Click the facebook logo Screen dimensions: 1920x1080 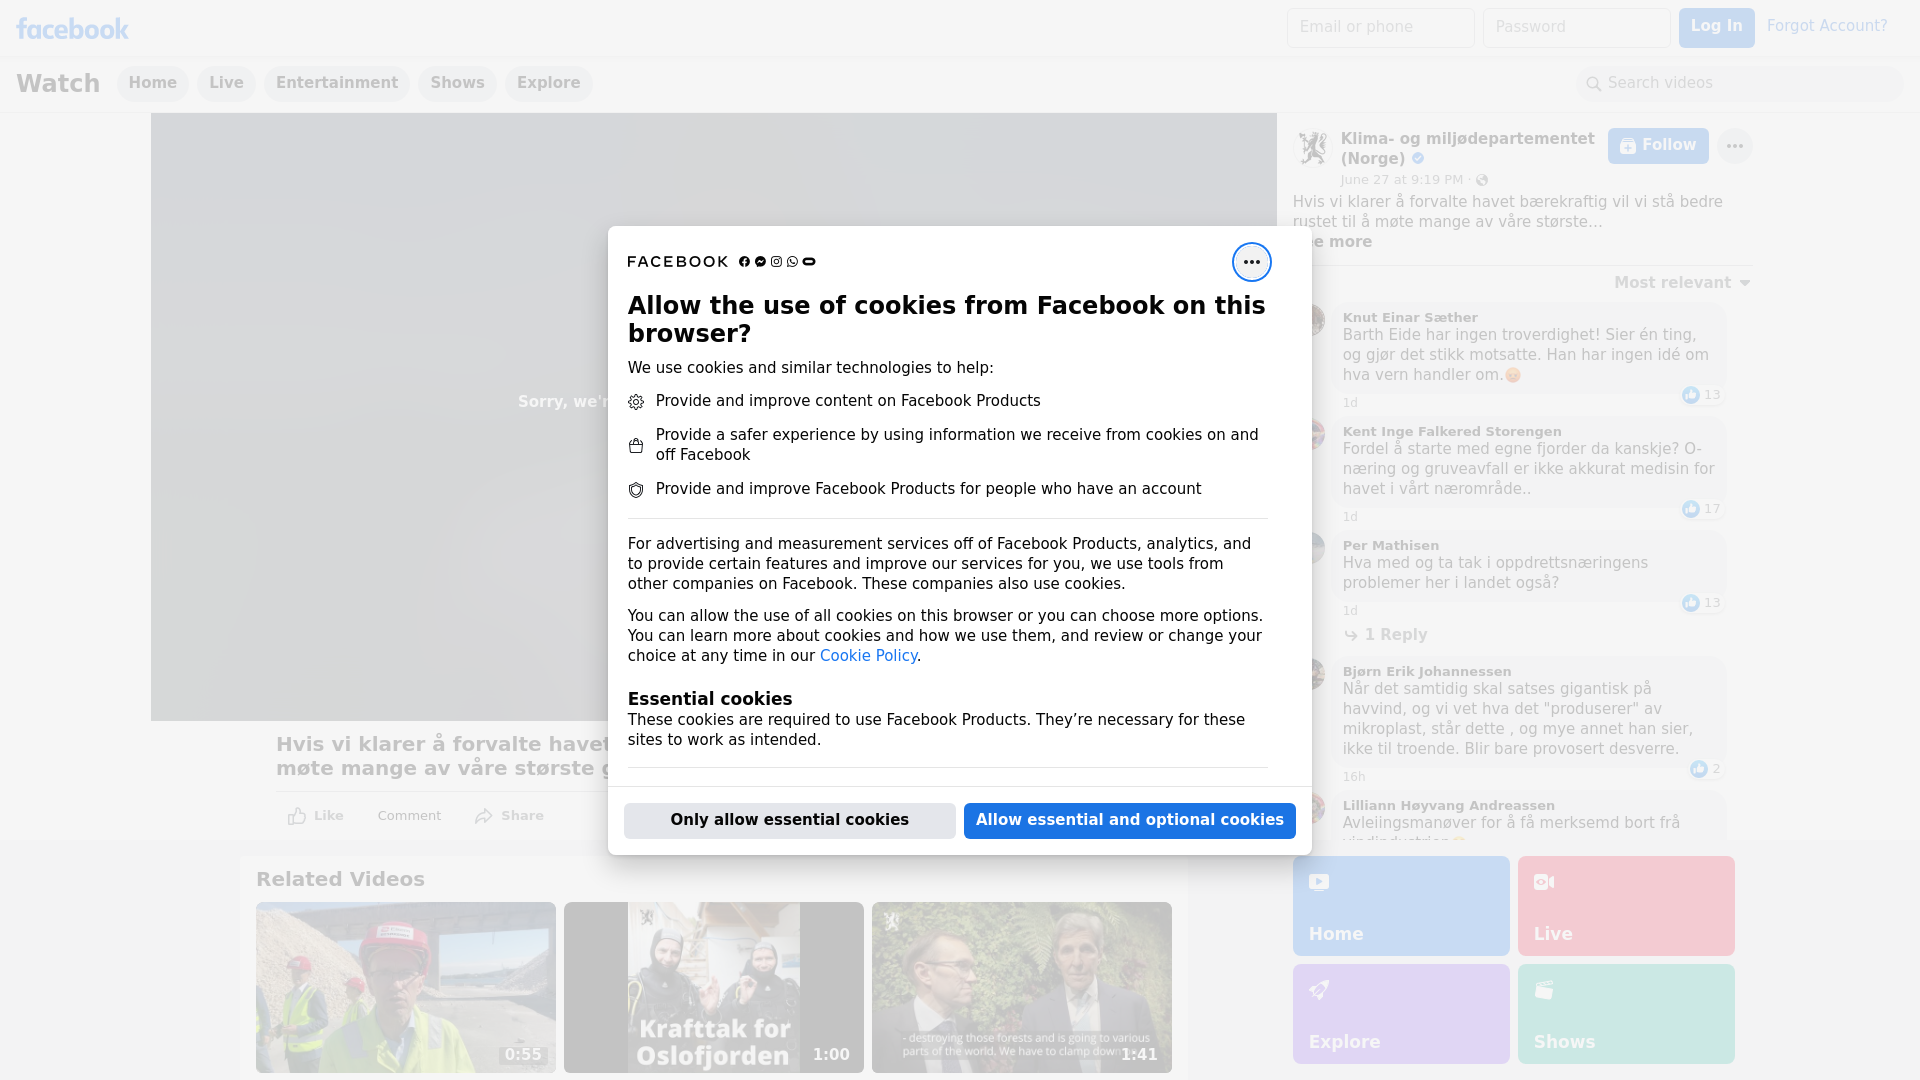click(x=72, y=28)
